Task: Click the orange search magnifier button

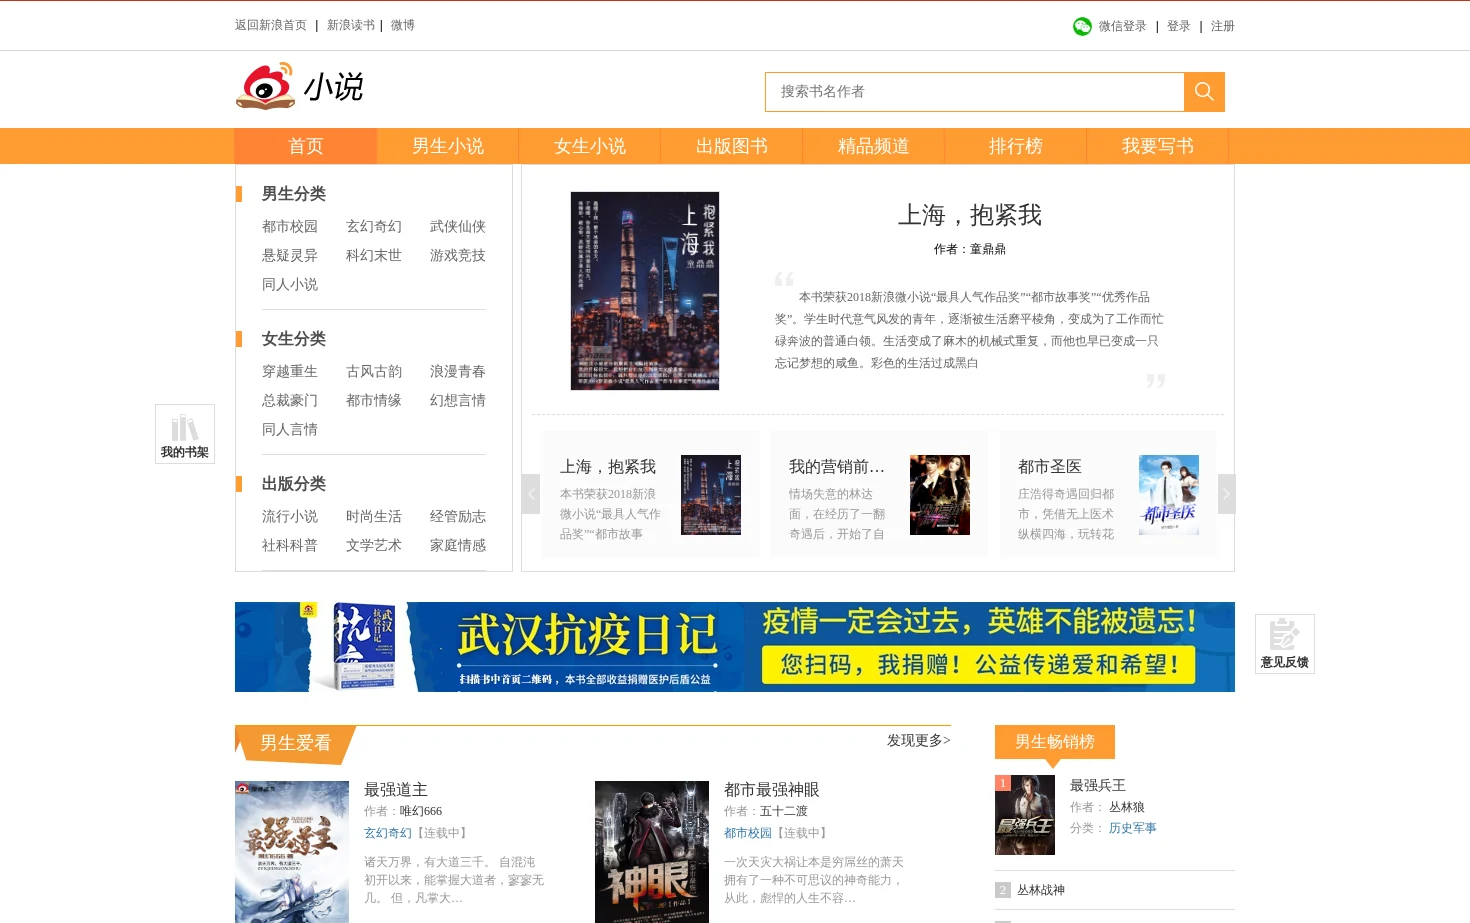Action: (1204, 92)
